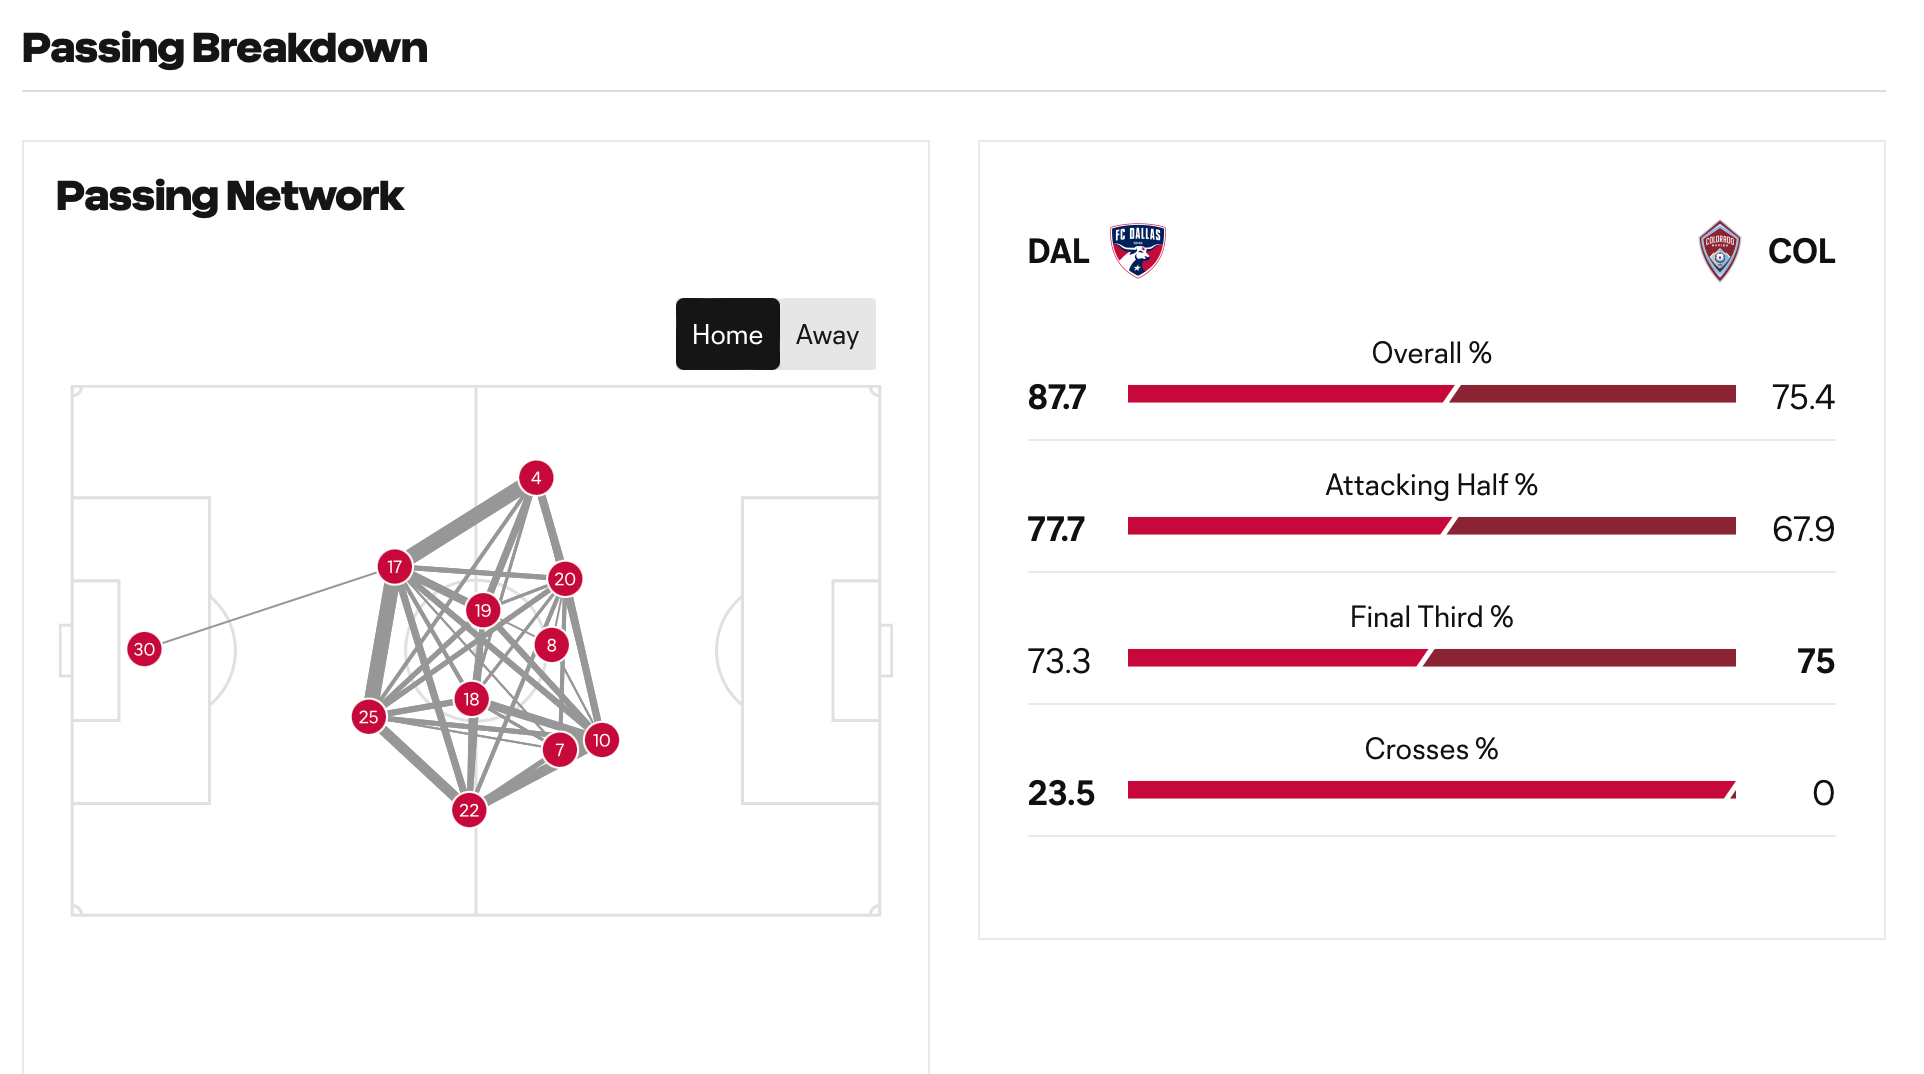Select player node 7 in network
1924x1074 pixels.
[560, 750]
